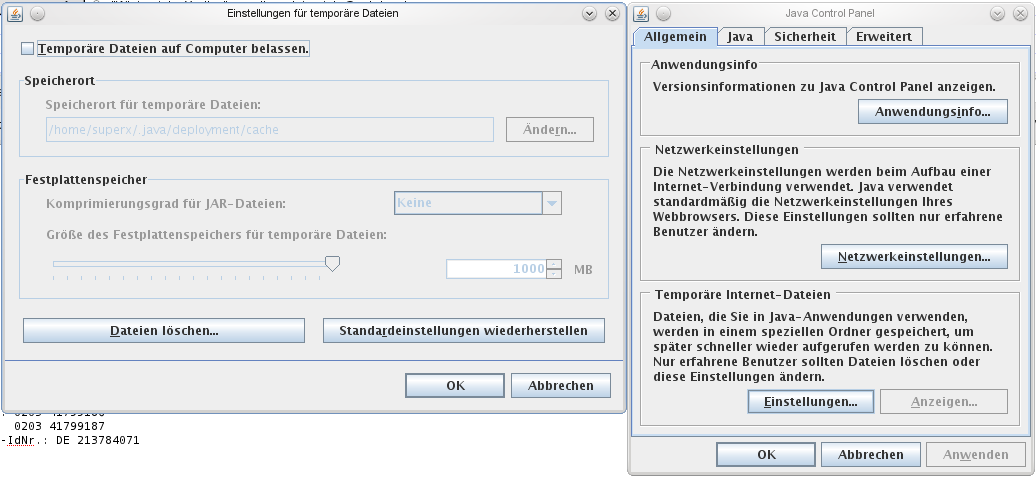Click the Anzeigen... button
The image size is (1036, 479).
[944, 402]
